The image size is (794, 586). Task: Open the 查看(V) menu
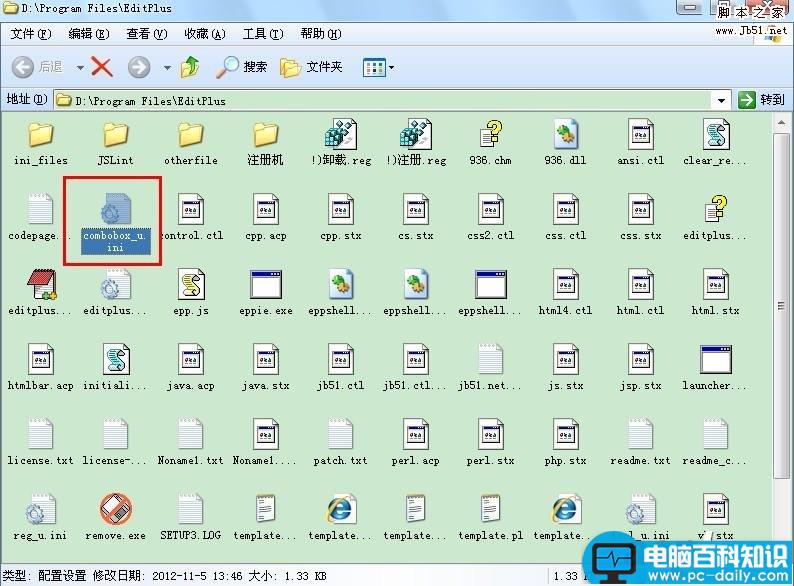(x=147, y=34)
